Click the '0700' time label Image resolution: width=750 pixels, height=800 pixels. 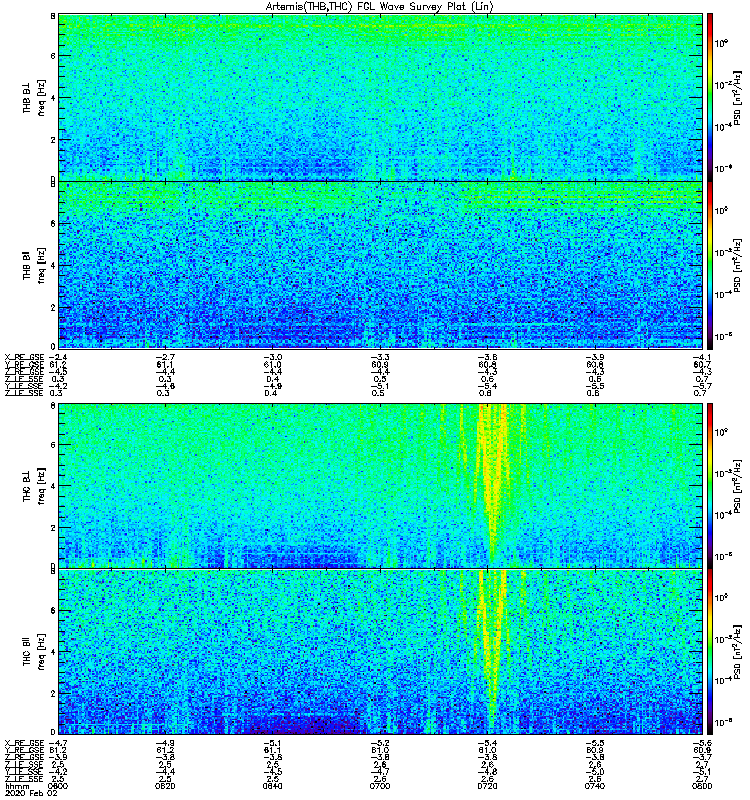pos(380,786)
